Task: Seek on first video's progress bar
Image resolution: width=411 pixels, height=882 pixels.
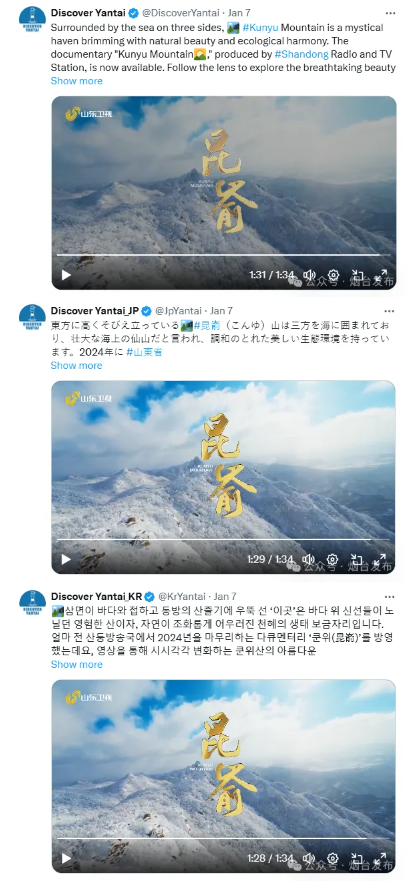Action: [224, 255]
